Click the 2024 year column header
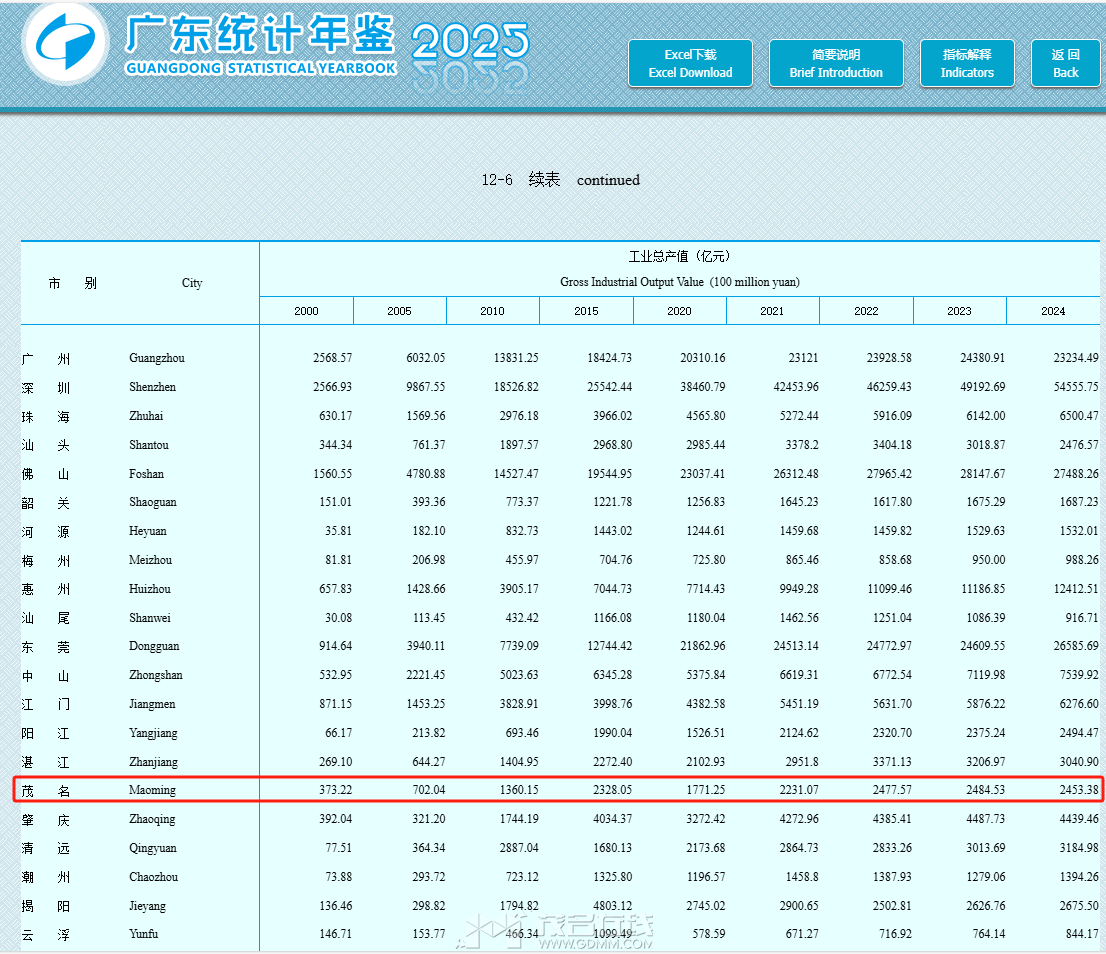Screen dimensions: 1106x954 pyautogui.click(x=1053, y=310)
